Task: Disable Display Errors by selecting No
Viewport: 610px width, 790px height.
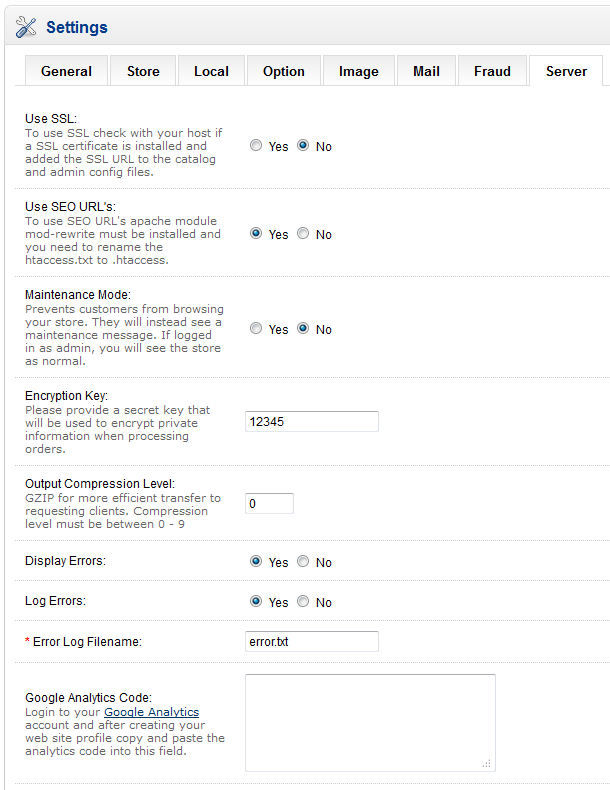Action: (x=303, y=562)
